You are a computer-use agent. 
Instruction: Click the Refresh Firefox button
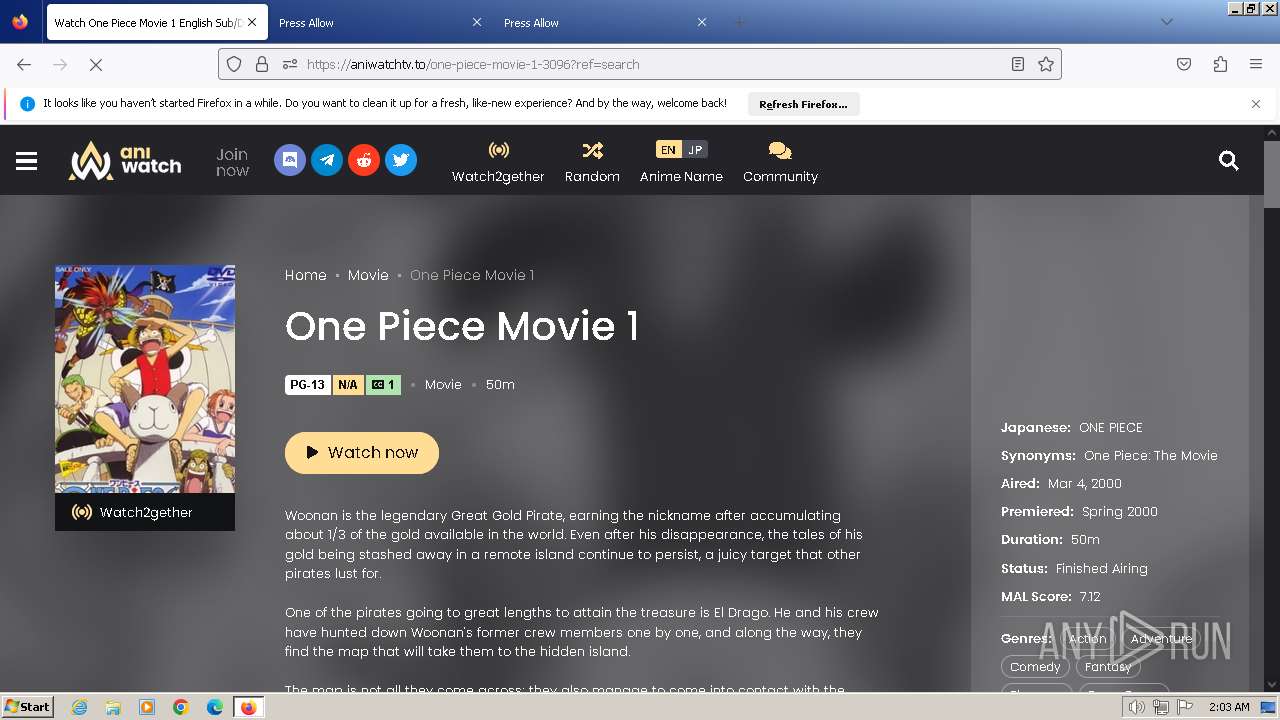click(803, 104)
